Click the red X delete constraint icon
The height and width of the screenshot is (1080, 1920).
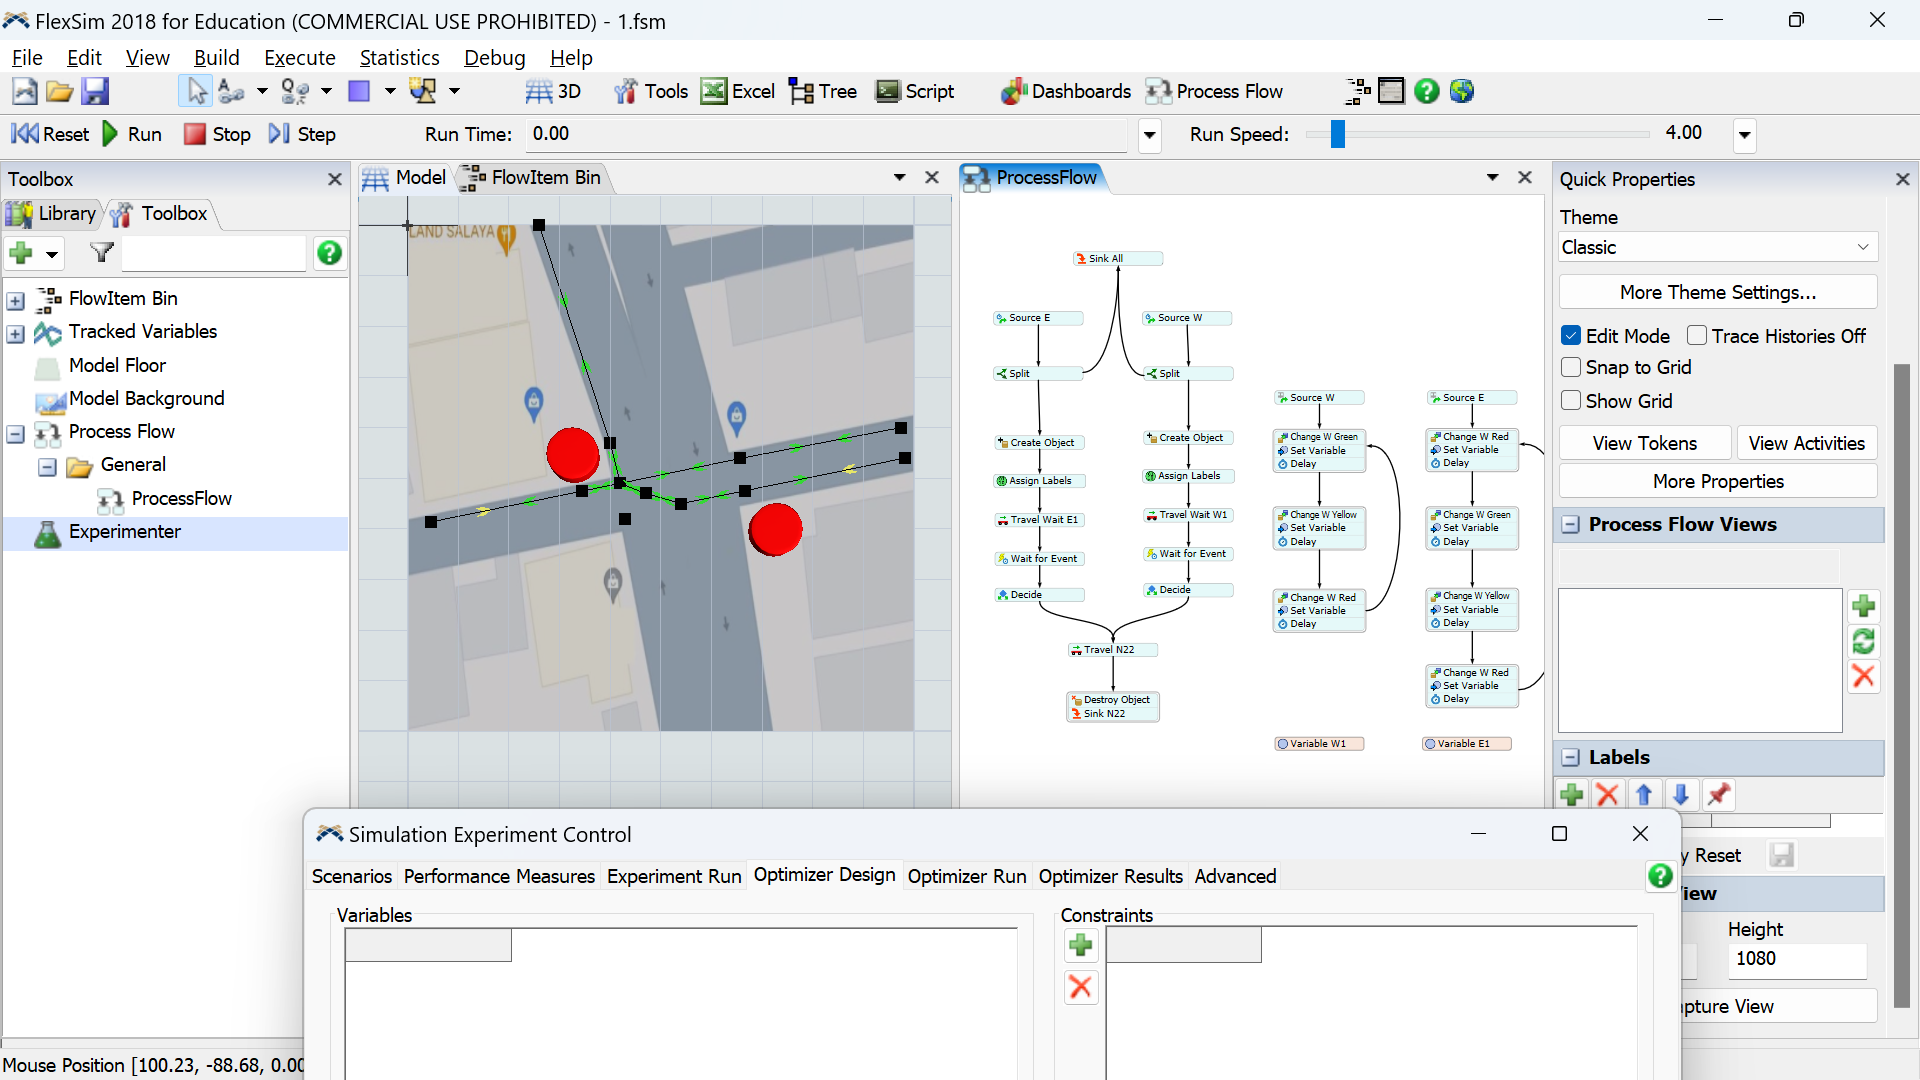1080,987
